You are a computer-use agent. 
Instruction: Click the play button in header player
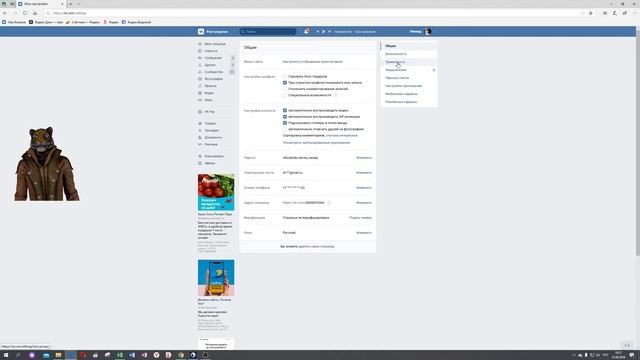[x=324, y=31]
